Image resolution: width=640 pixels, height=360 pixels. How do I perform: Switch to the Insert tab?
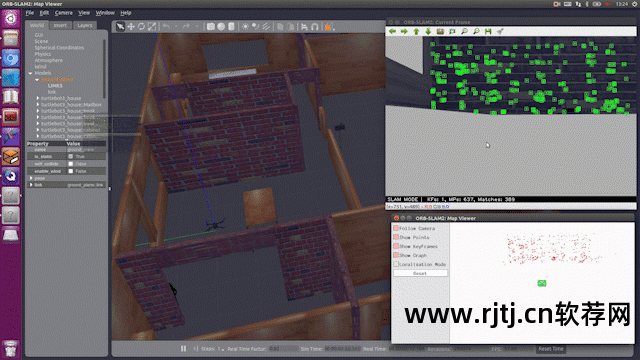[x=60, y=25]
